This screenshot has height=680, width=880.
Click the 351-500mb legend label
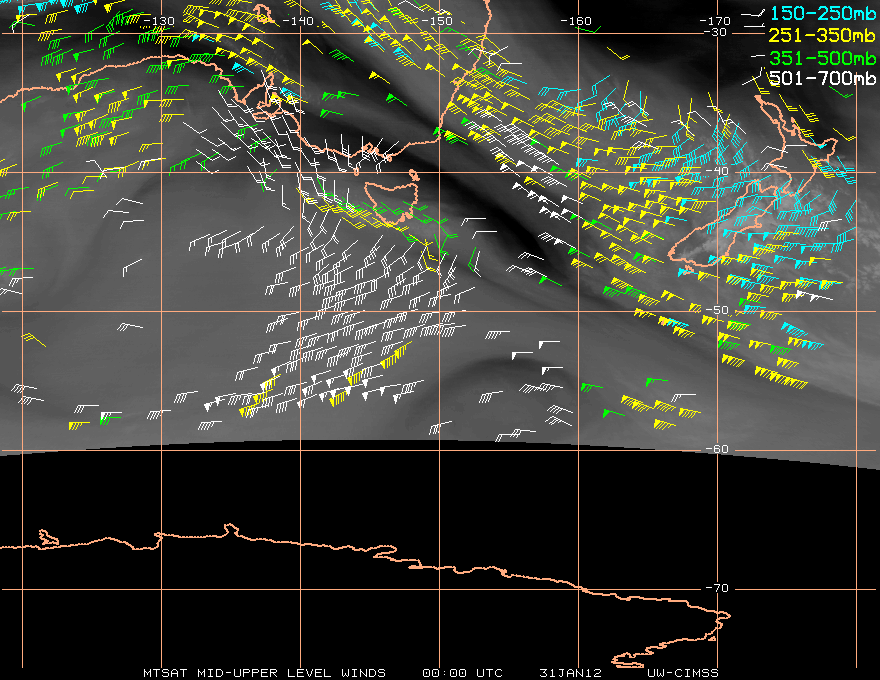822,58
